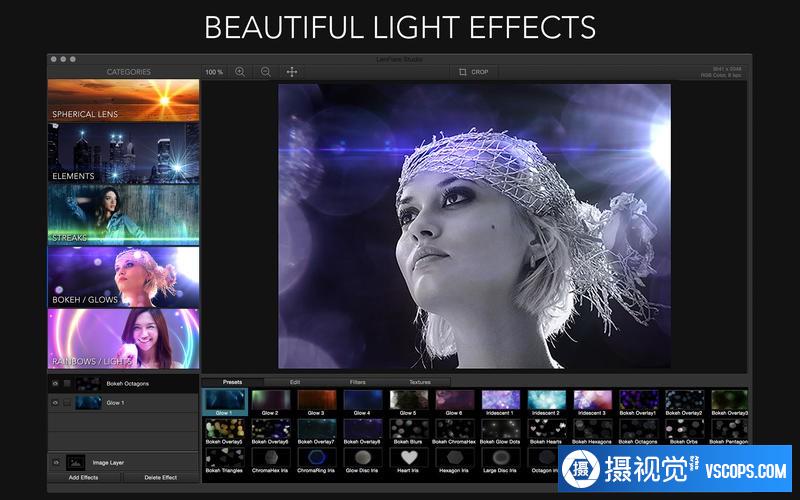Select the Bokeh Blurs preset
800x500 pixels.
[408, 431]
